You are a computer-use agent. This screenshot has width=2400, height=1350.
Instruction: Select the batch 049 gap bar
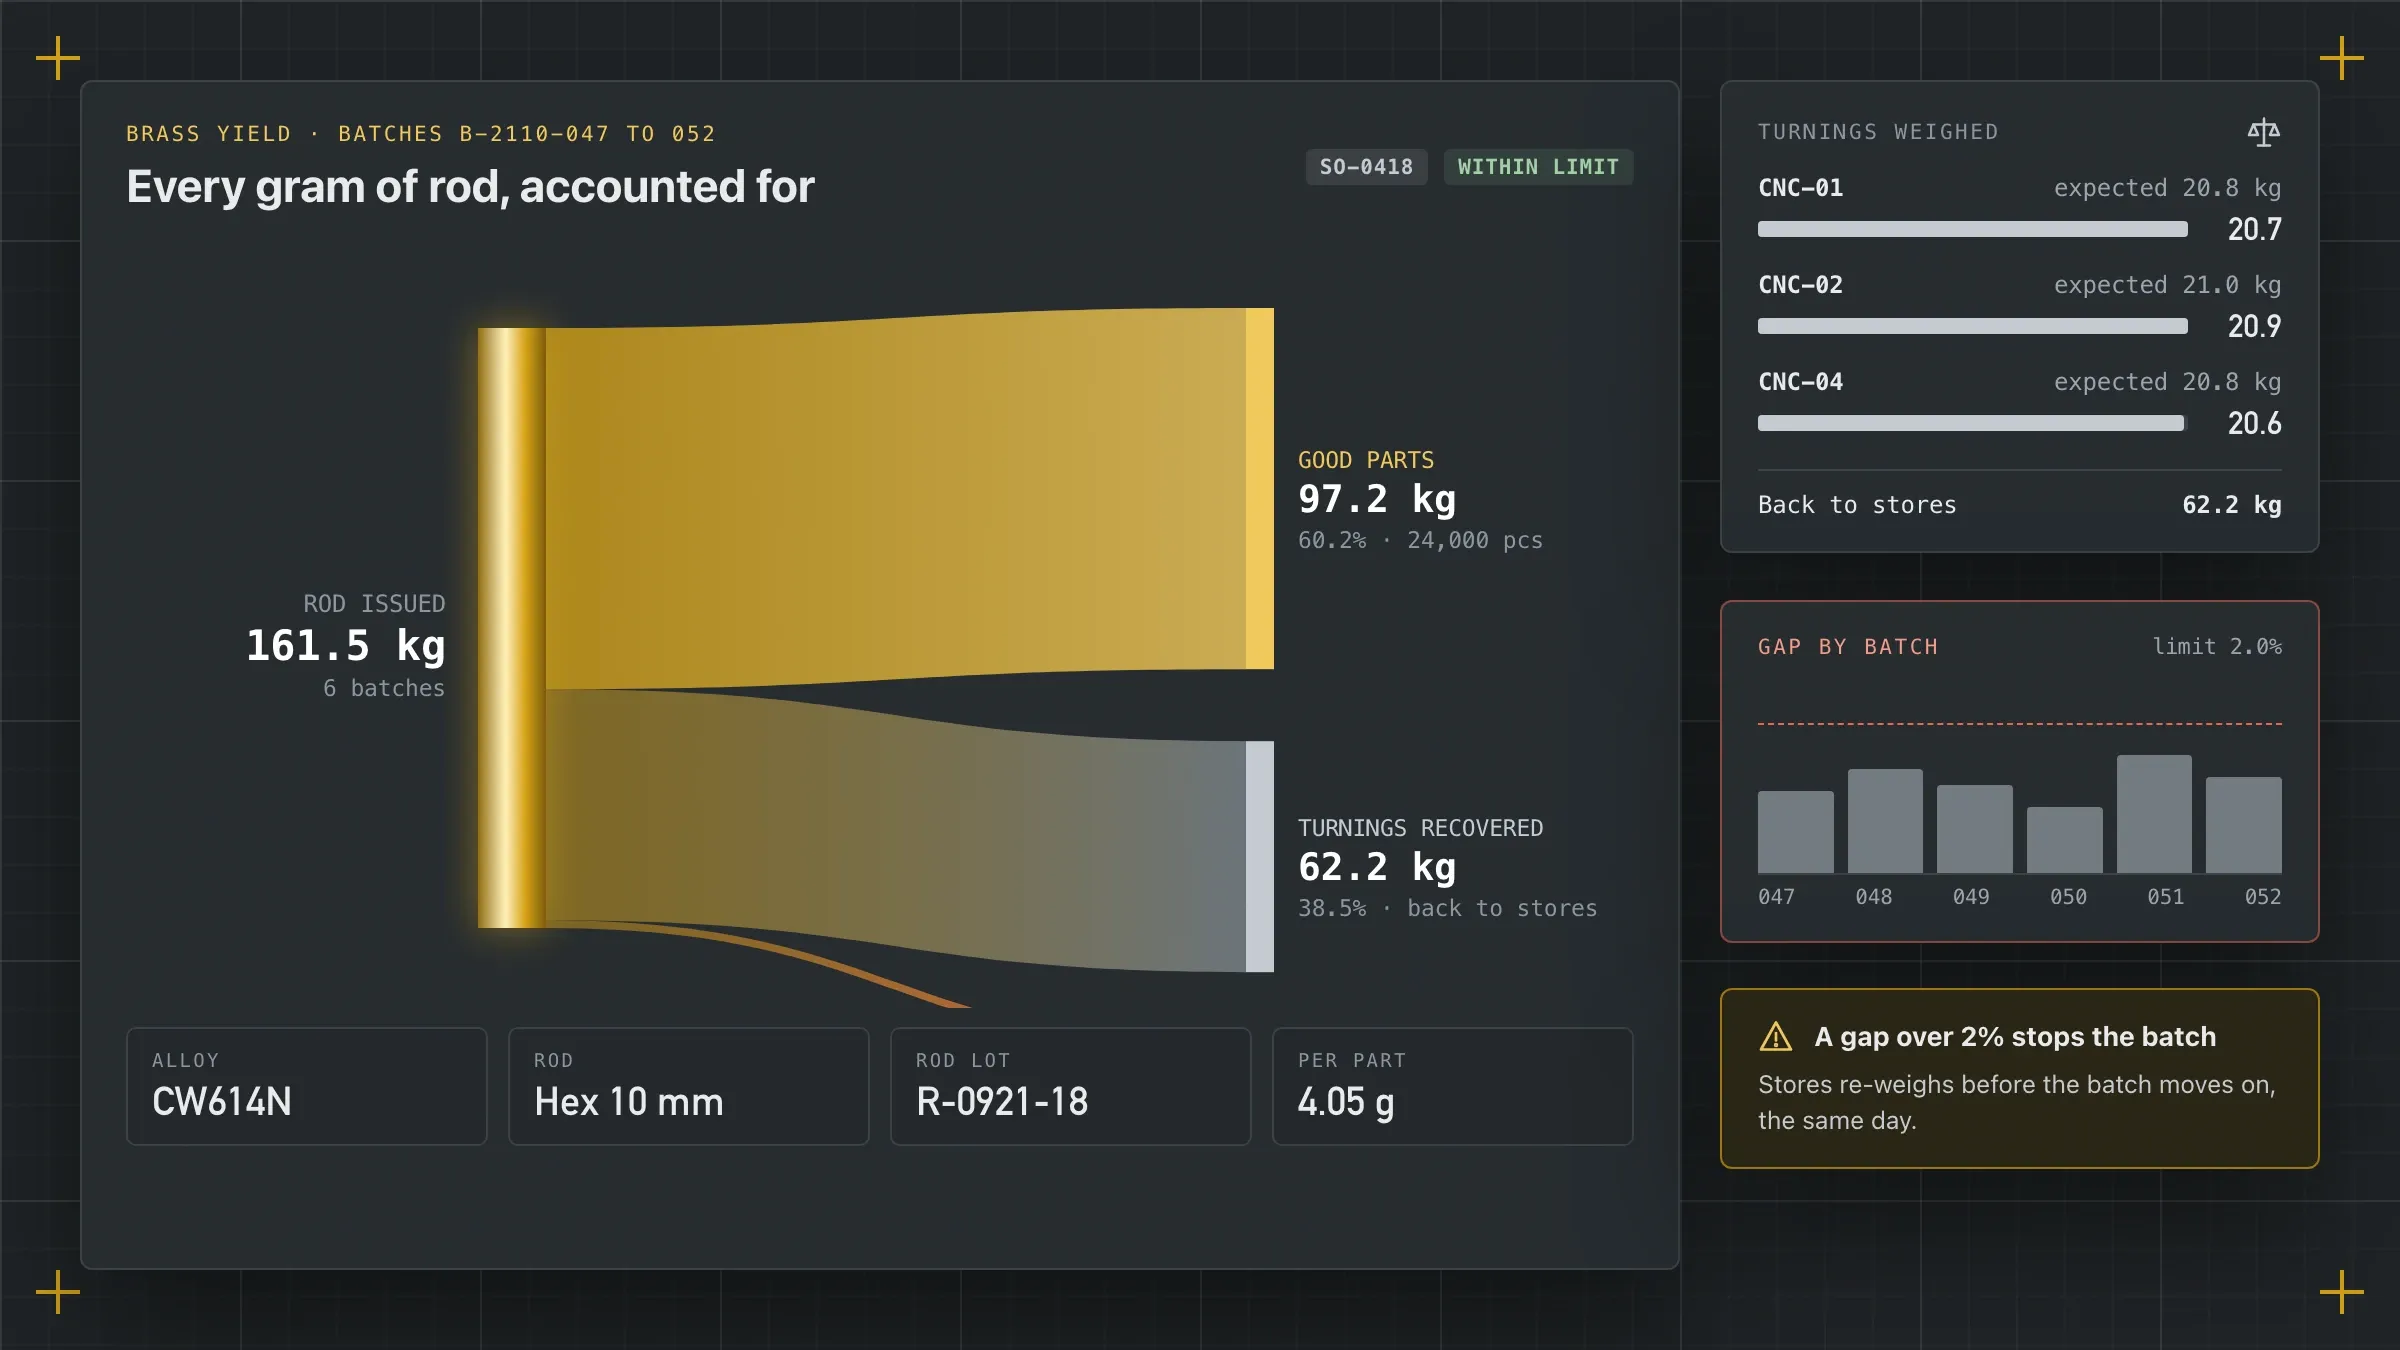tap(1975, 829)
